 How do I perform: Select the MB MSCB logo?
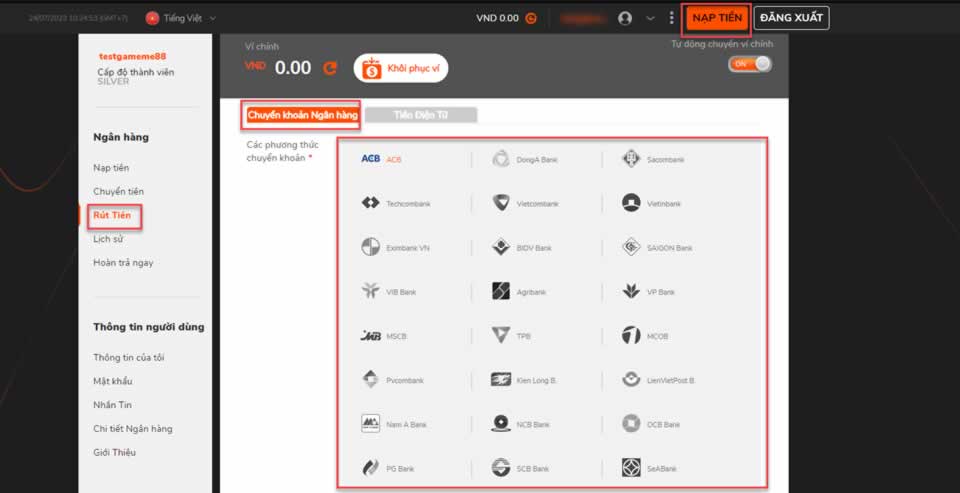(x=370, y=336)
